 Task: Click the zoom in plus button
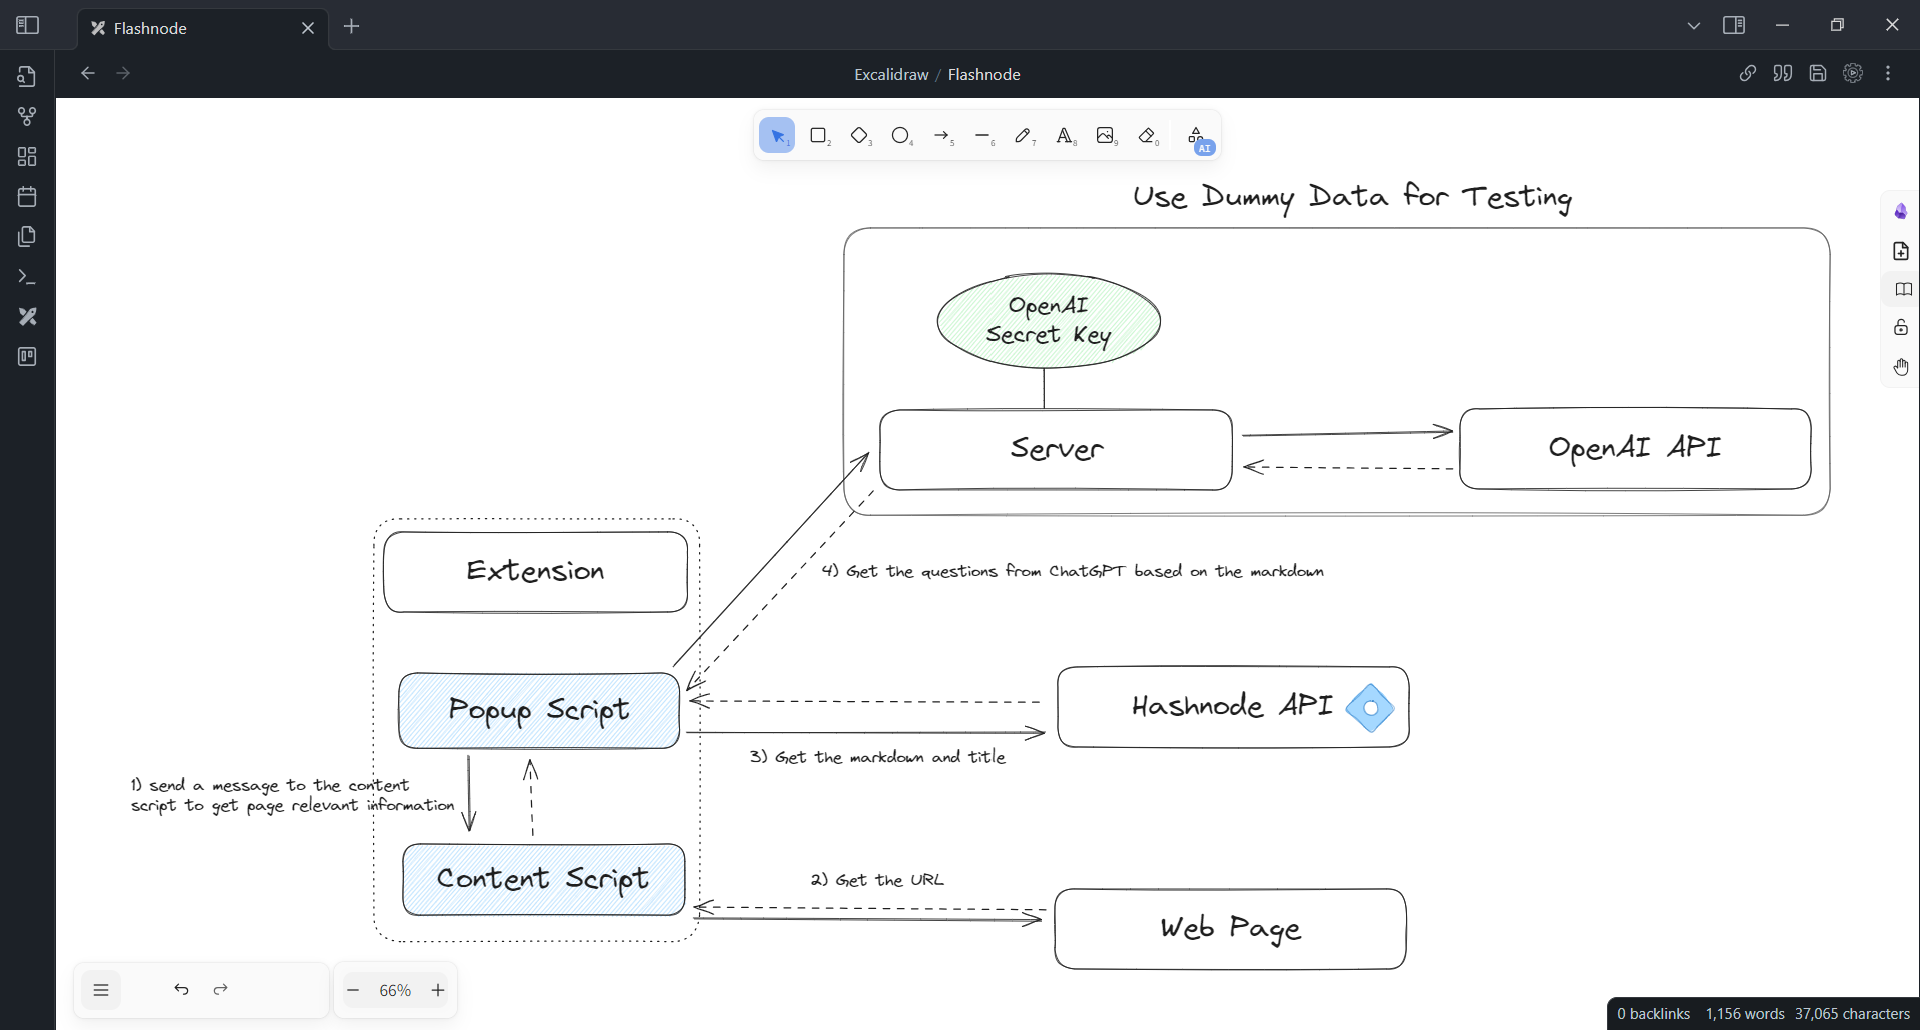438,990
